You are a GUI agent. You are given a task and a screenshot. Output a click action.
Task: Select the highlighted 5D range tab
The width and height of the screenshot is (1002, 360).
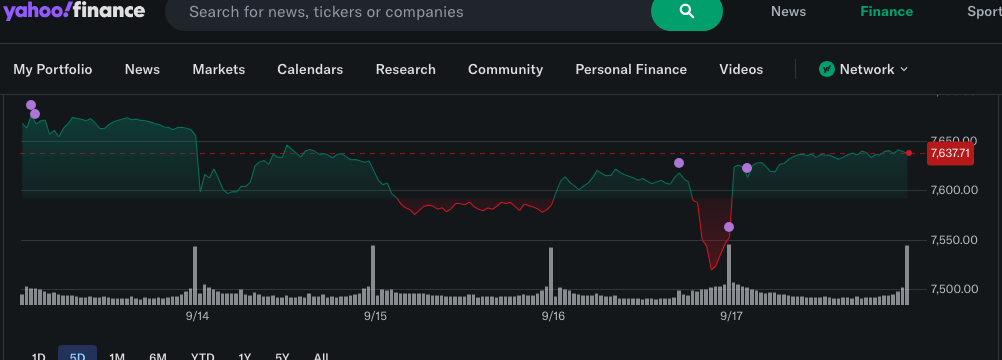coord(77,354)
